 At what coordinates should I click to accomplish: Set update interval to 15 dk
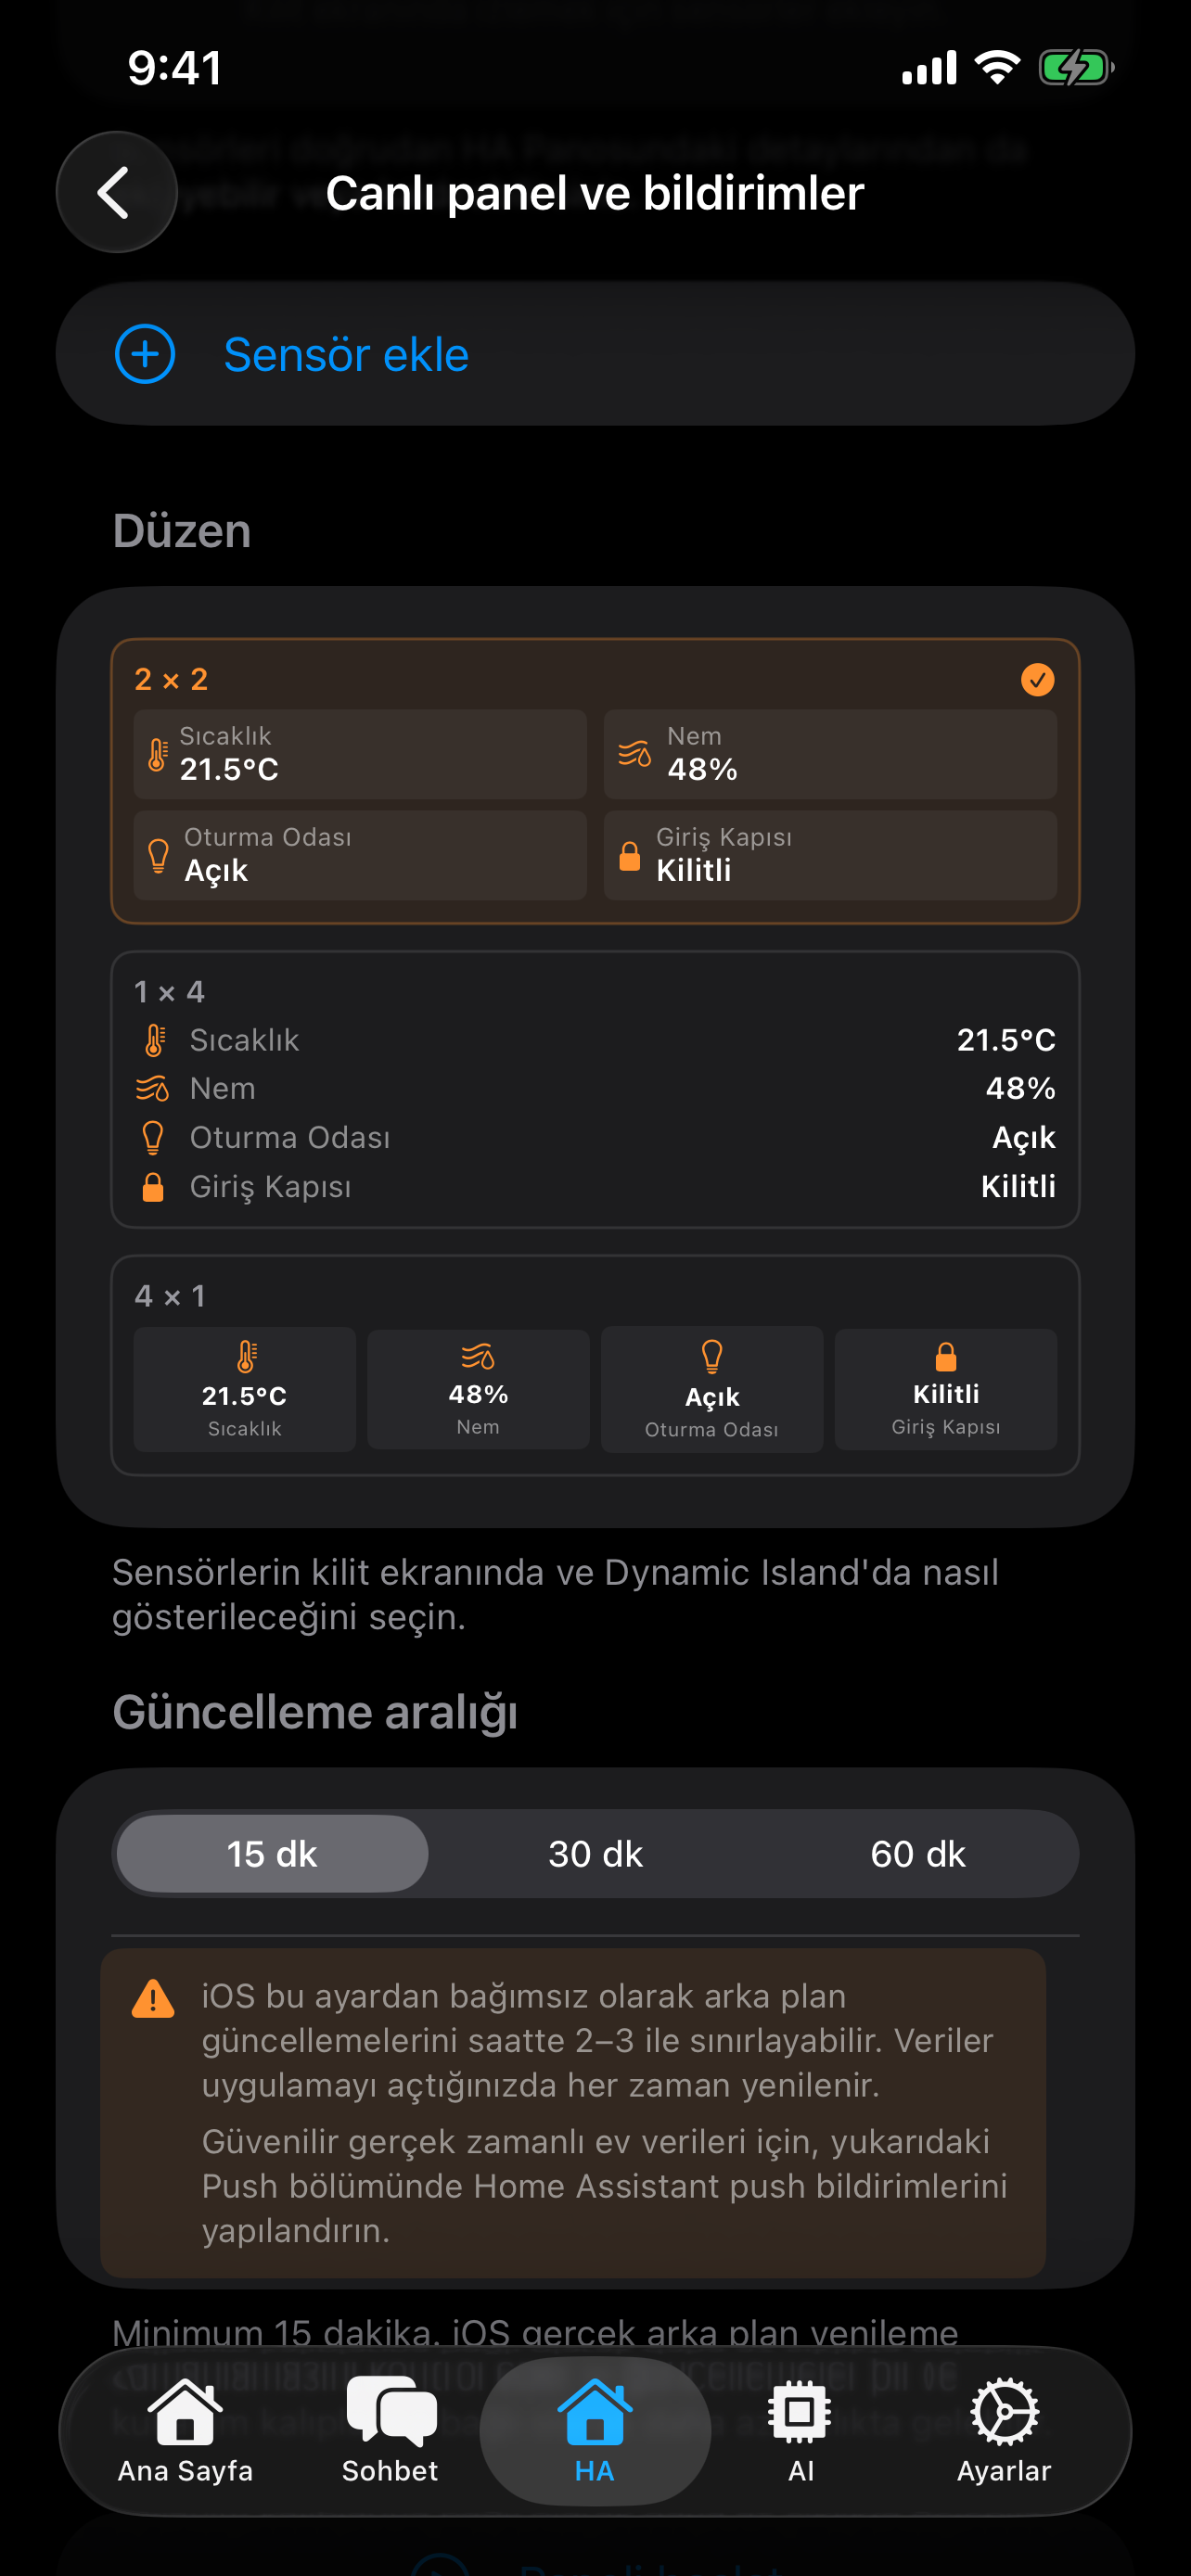click(x=272, y=1854)
